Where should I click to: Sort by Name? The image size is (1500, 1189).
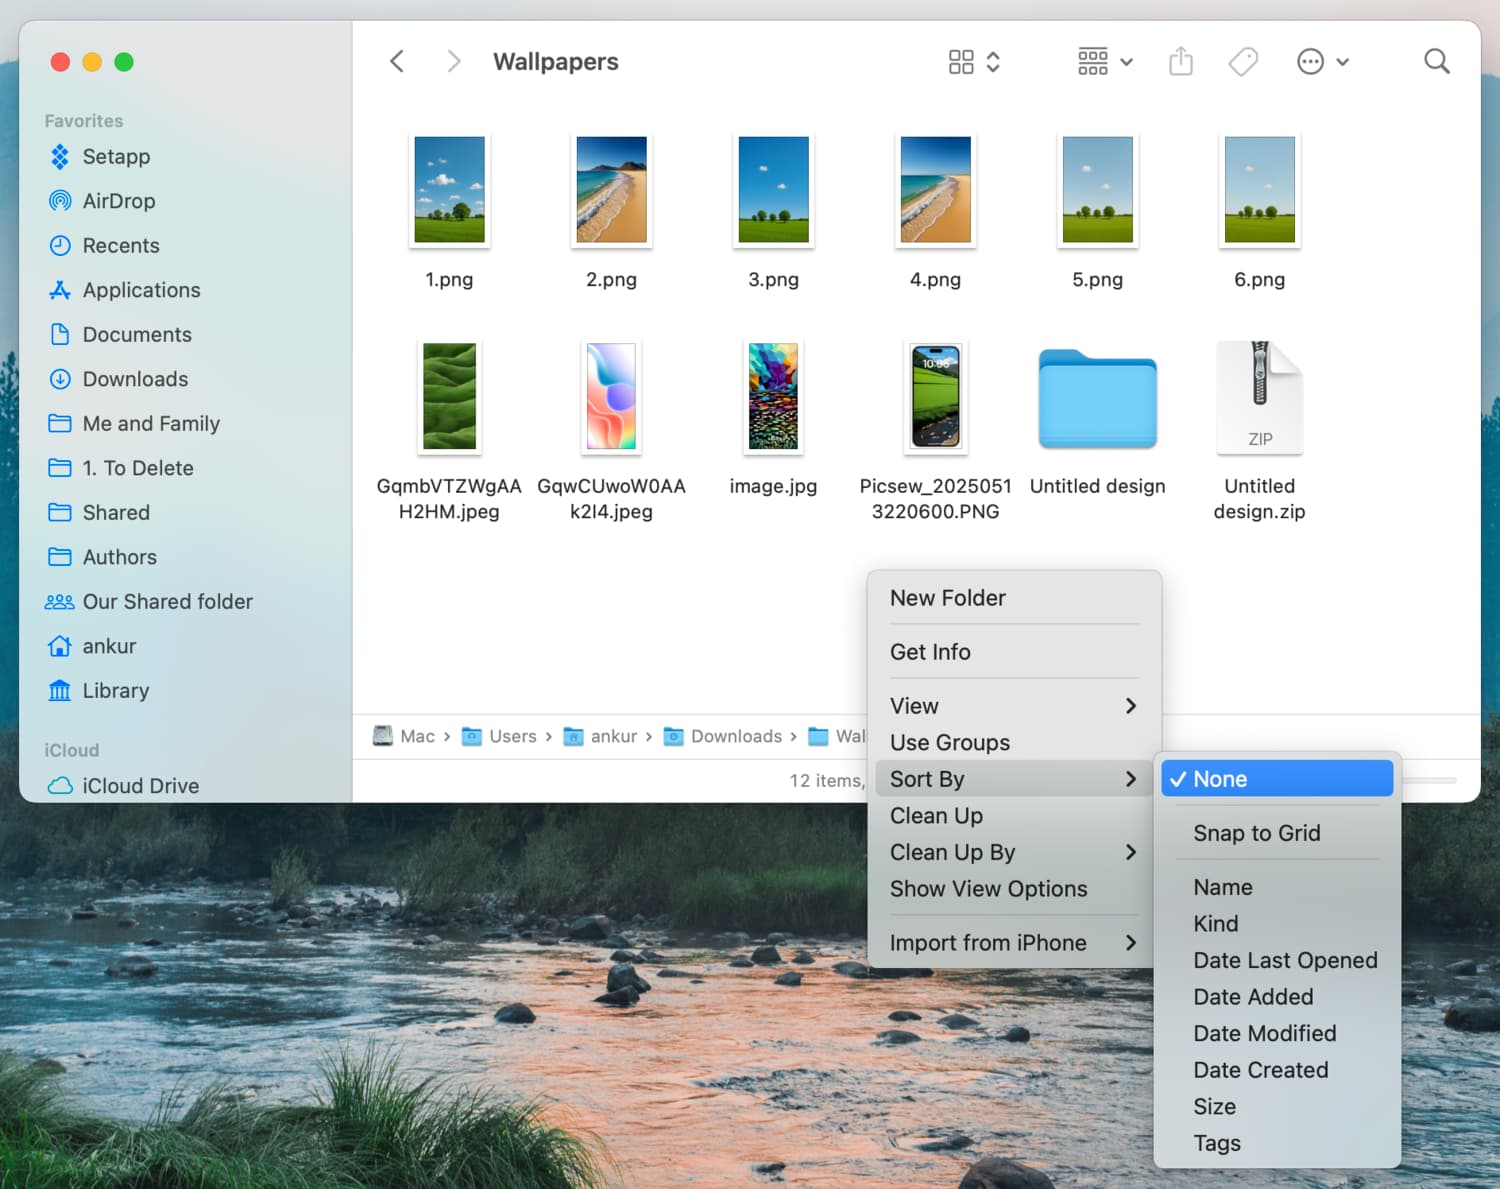[x=1277, y=887]
